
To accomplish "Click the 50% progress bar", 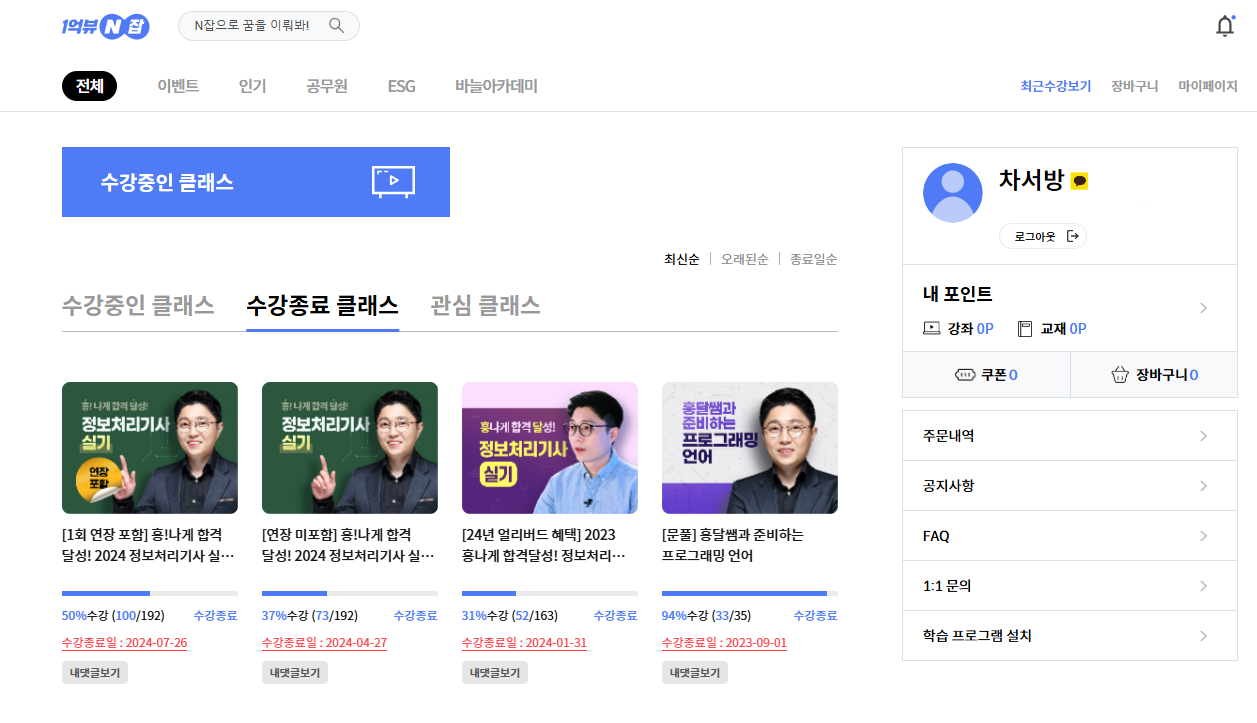I will pos(150,593).
